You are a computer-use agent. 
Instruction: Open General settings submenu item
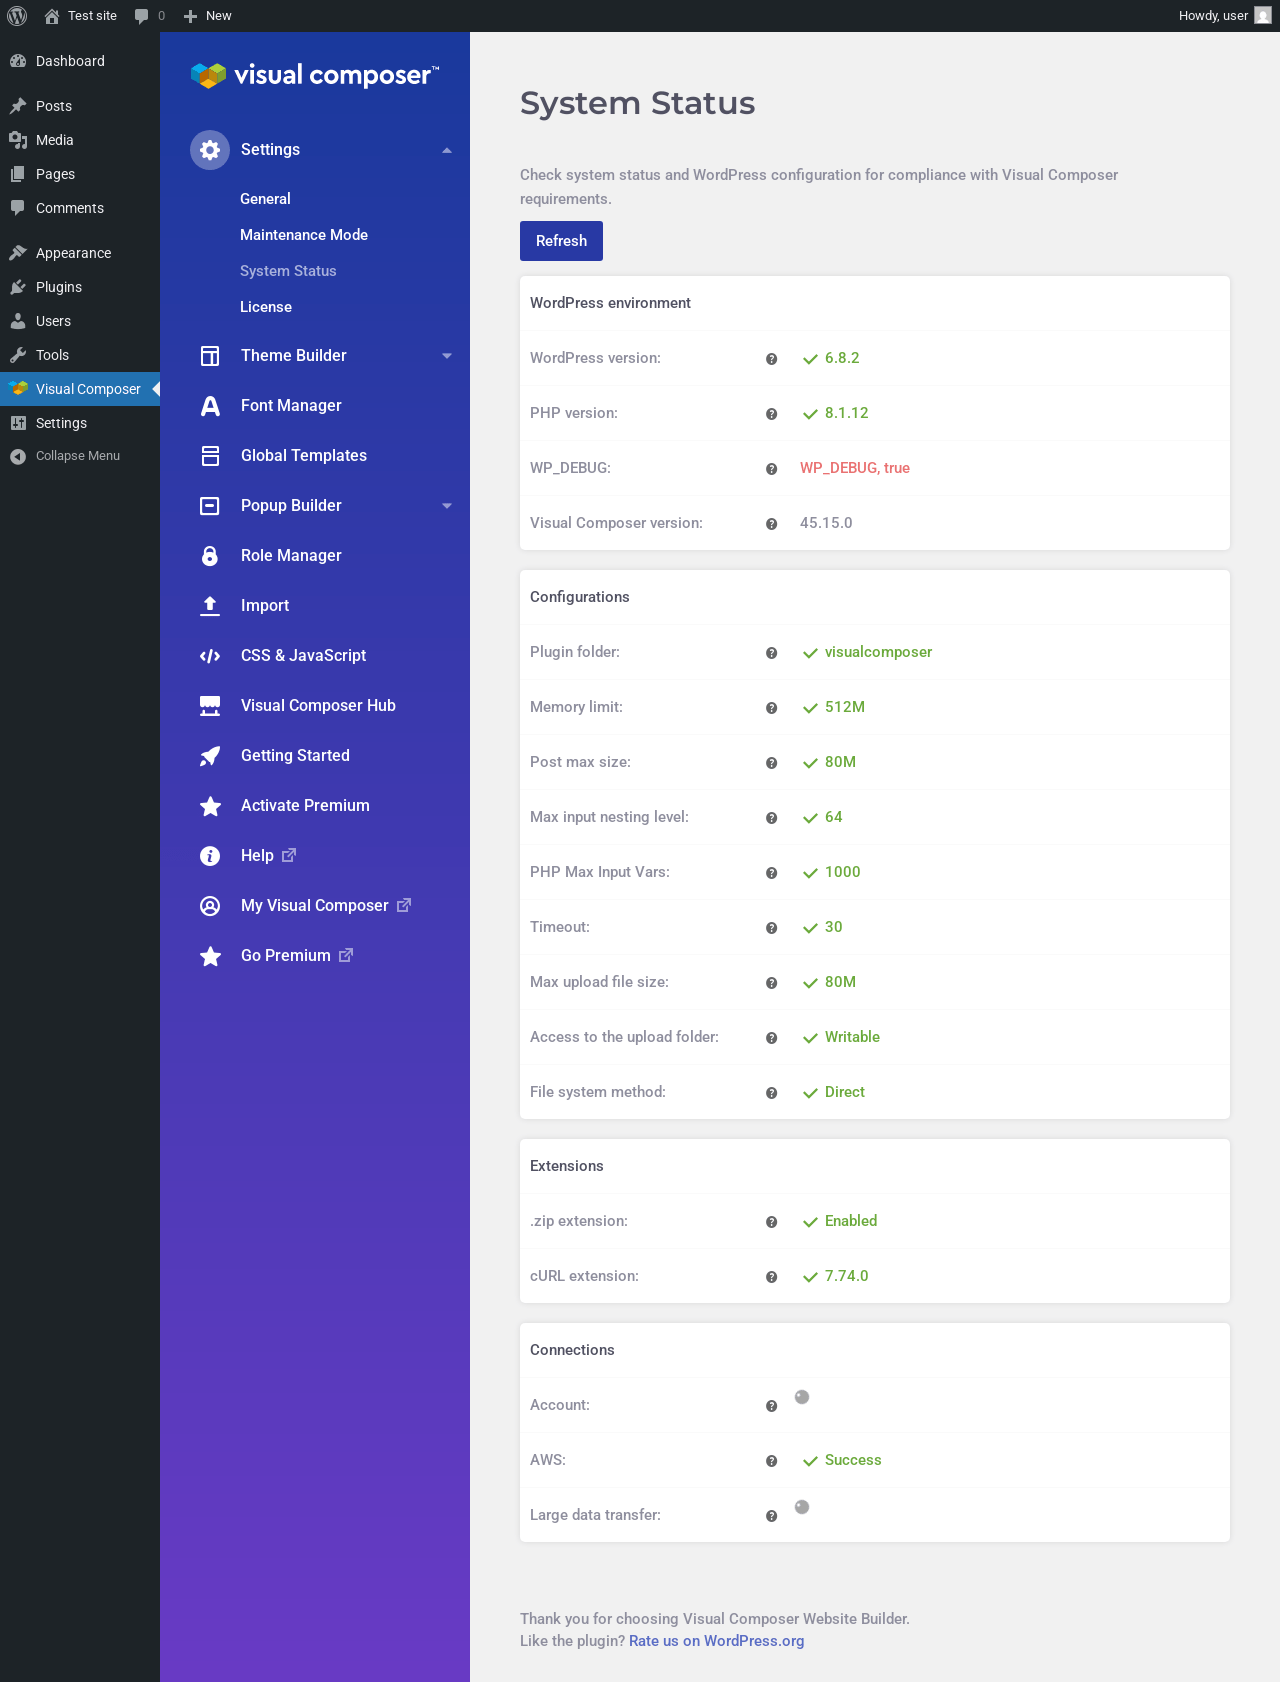(x=265, y=199)
